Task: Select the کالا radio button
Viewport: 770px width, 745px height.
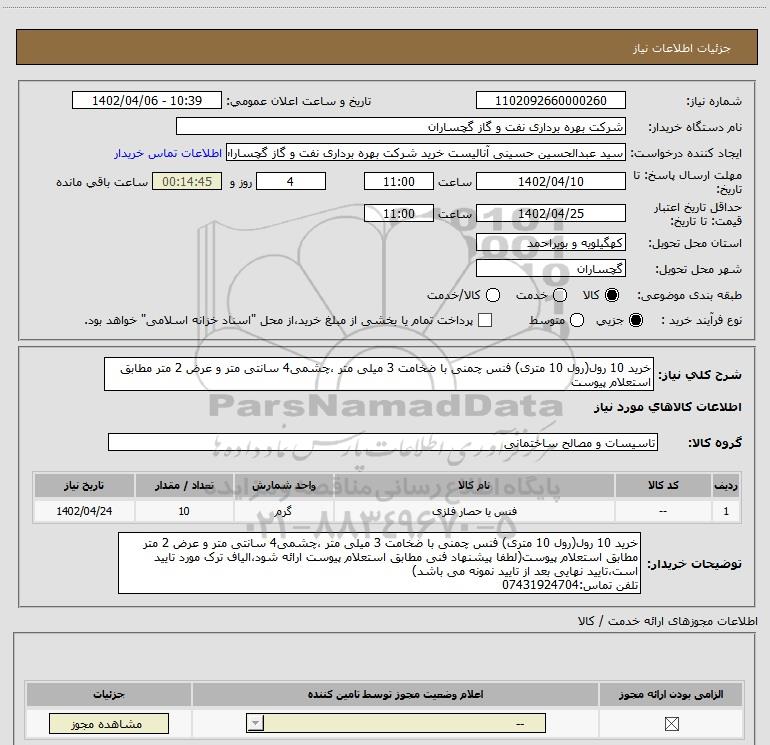Action: point(612,295)
